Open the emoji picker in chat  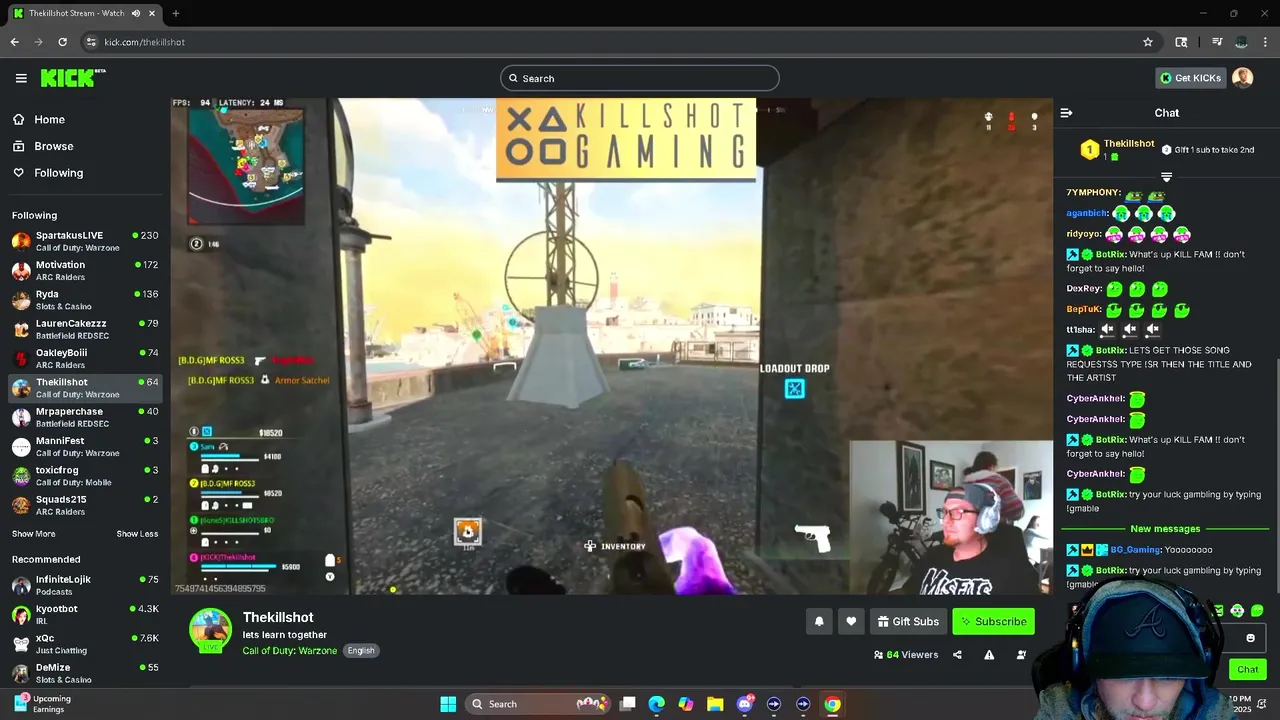[x=1250, y=638]
